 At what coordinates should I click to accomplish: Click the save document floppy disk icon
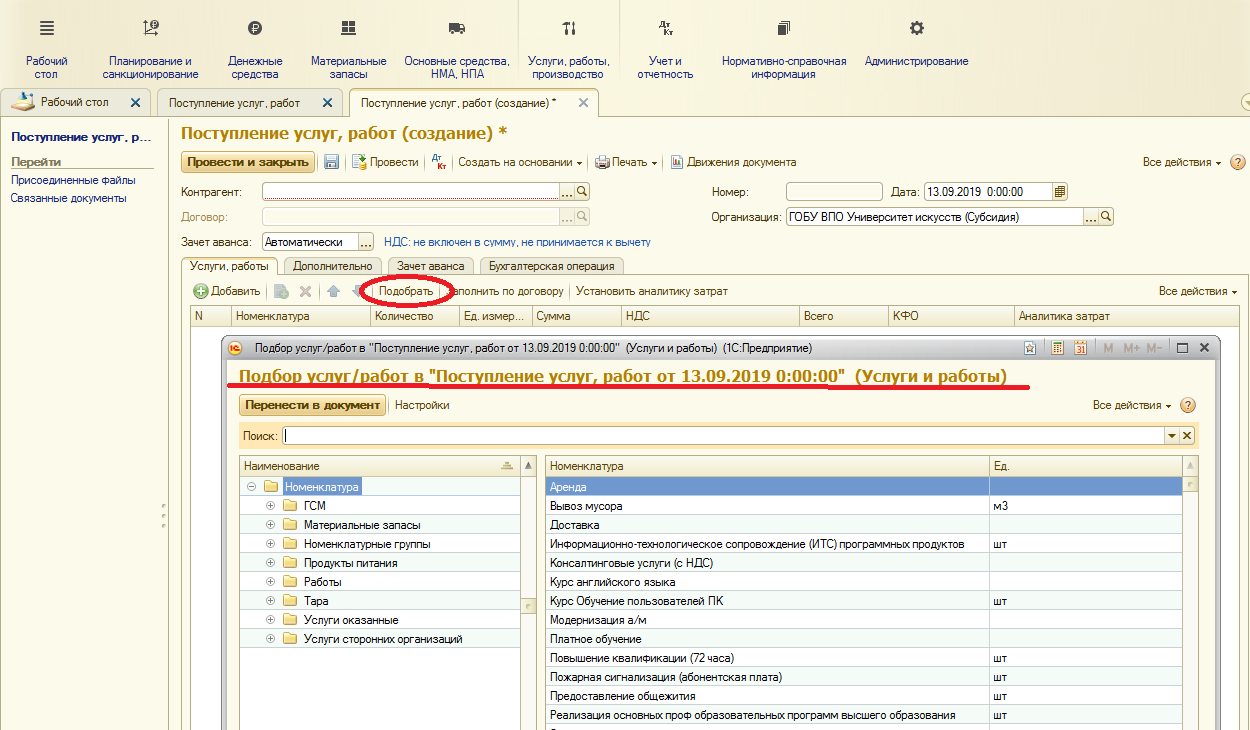coord(332,162)
